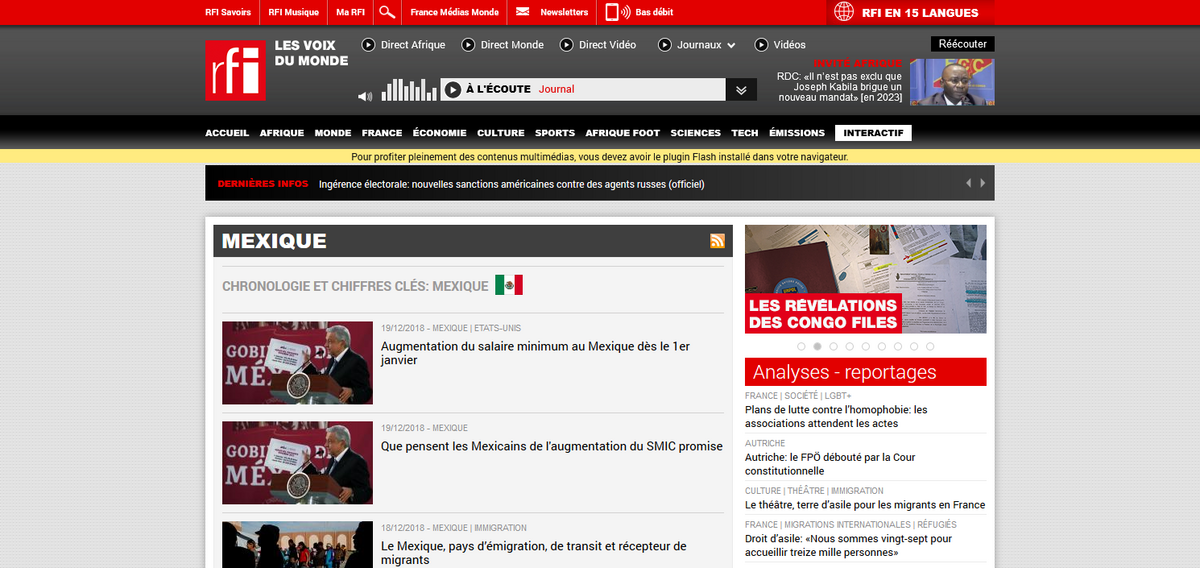The width and height of the screenshot is (1200, 568).
Task: Select the ninth carousel dot
Action: [929, 346]
